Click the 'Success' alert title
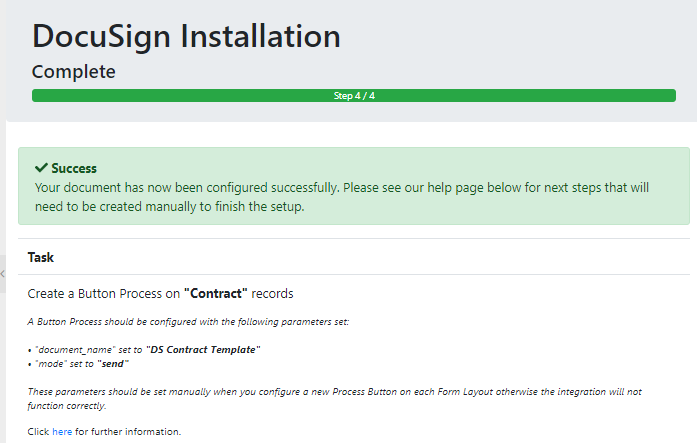This screenshot has width=697, height=443. 74,168
